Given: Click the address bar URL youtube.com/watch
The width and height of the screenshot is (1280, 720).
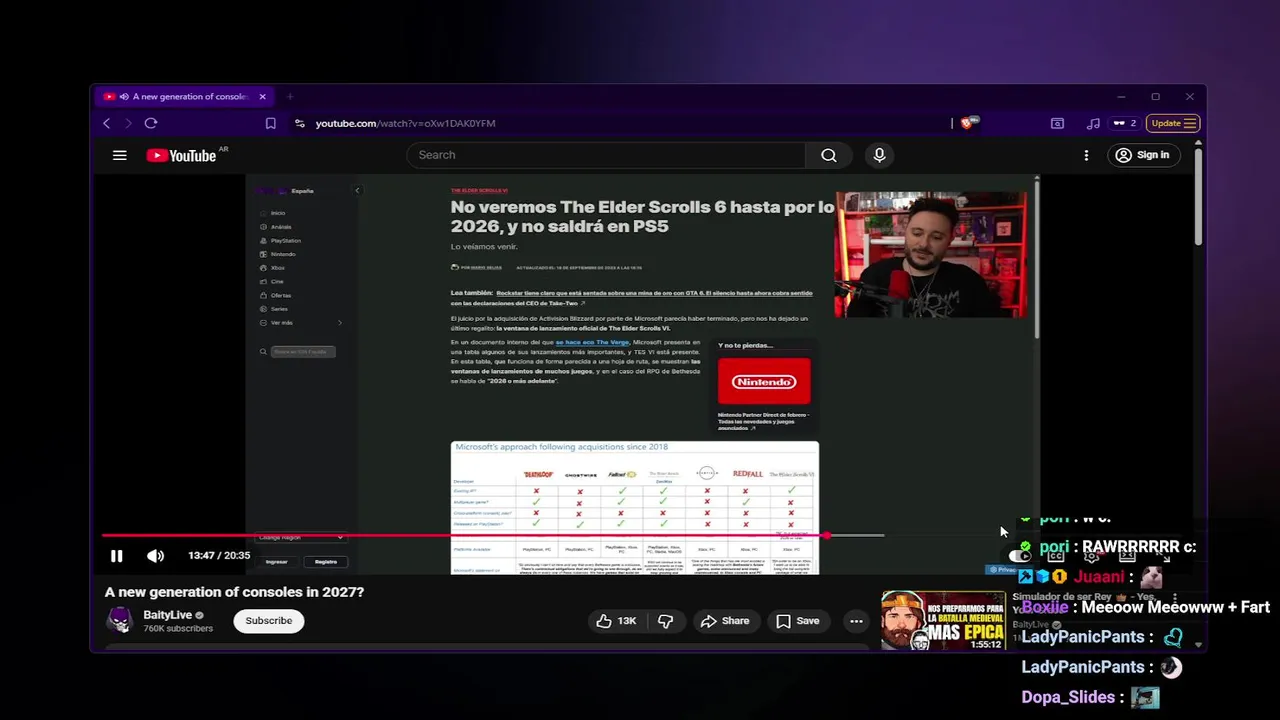Looking at the screenshot, I should tap(405, 123).
